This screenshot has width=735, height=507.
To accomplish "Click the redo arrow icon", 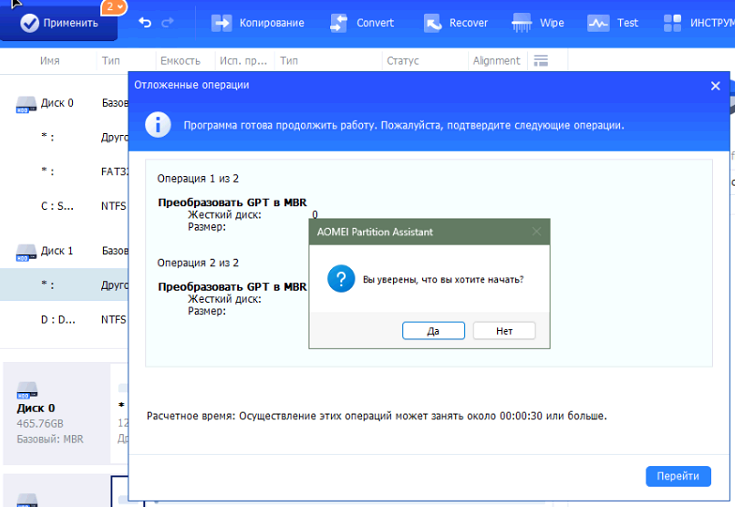I will [168, 22].
